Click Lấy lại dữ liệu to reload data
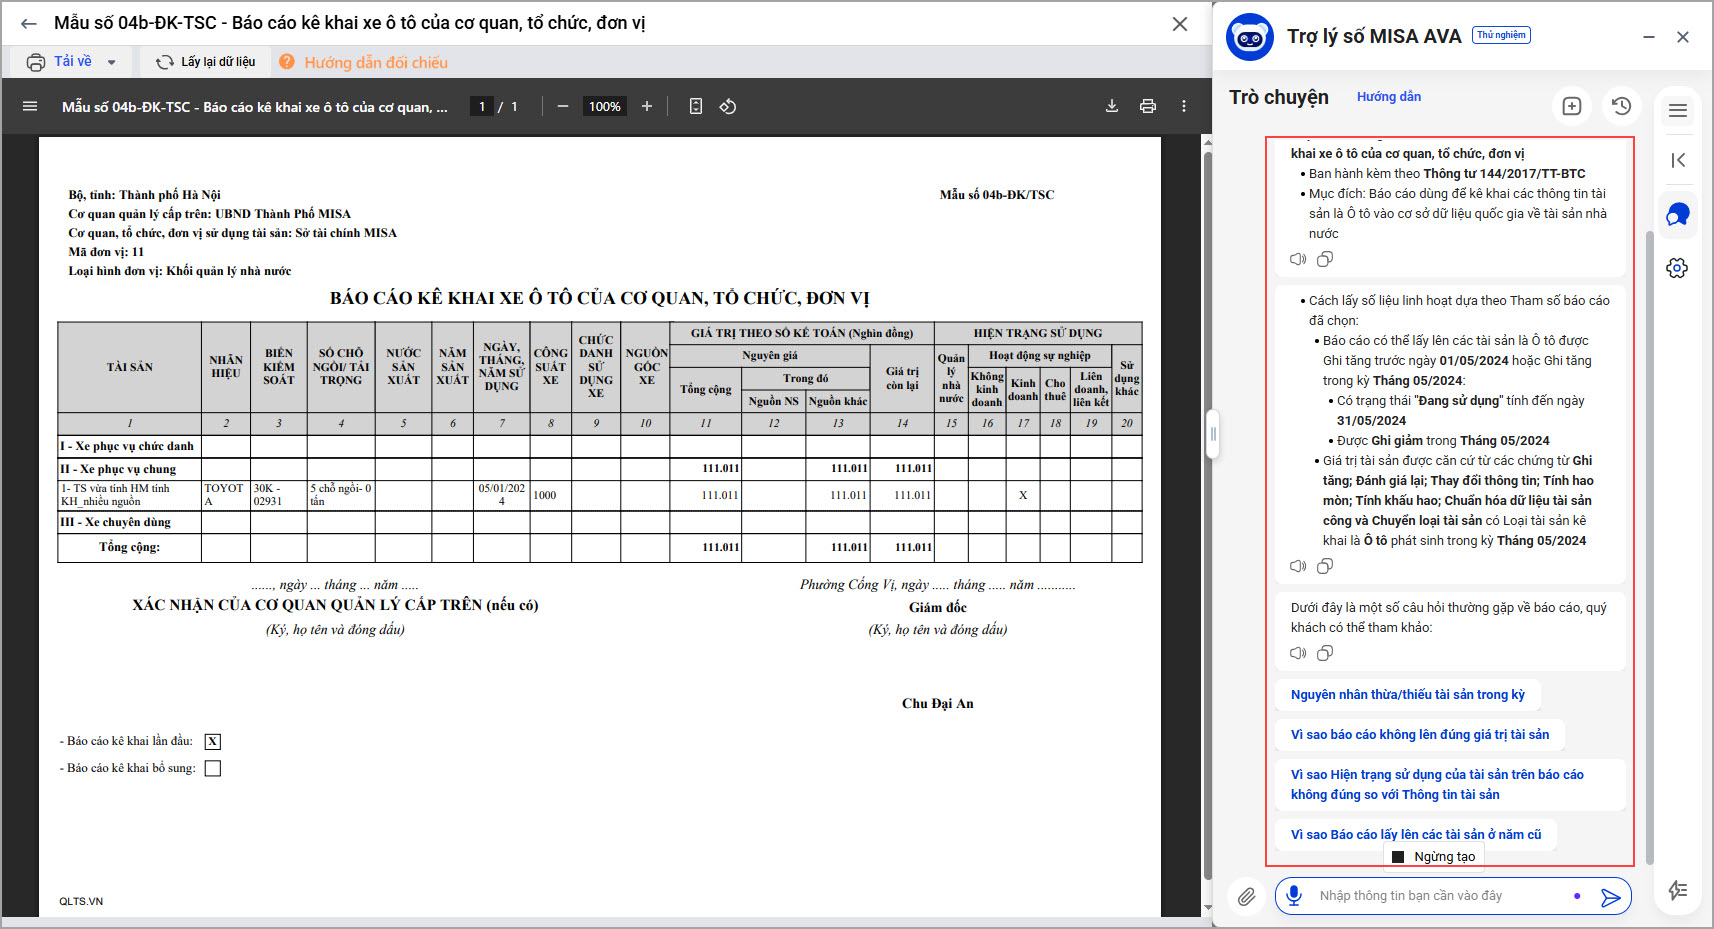The image size is (1714, 929). coord(206,62)
